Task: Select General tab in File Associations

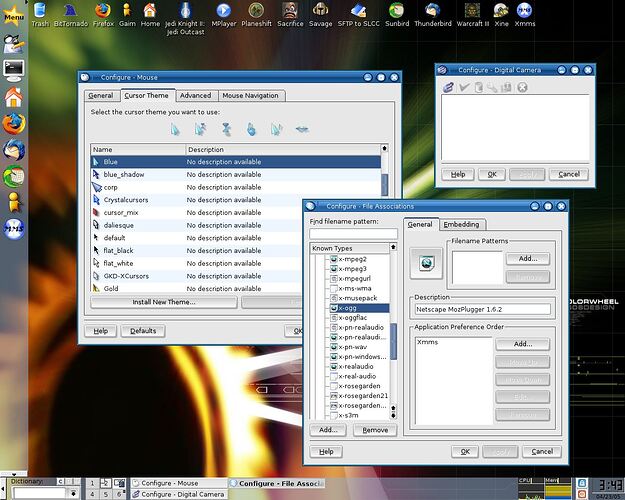Action: 420,224
